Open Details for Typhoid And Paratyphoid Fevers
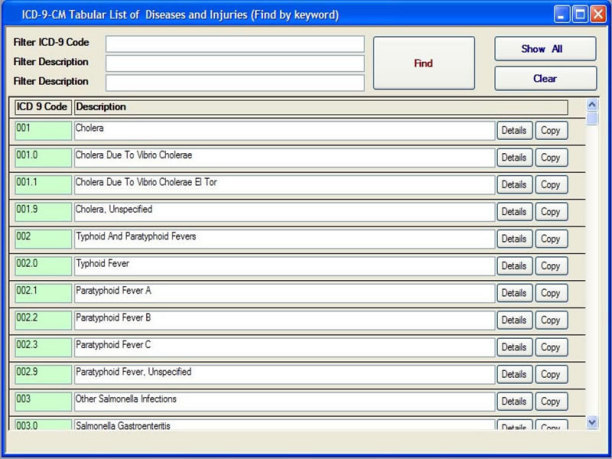 tap(514, 239)
